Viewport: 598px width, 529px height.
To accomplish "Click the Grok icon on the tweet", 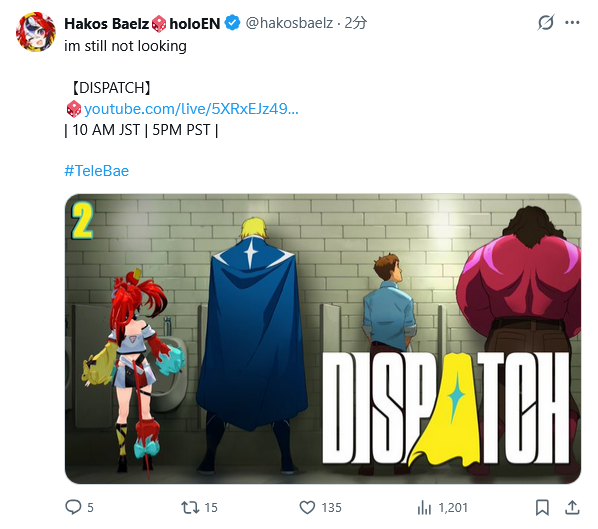I will pos(546,23).
